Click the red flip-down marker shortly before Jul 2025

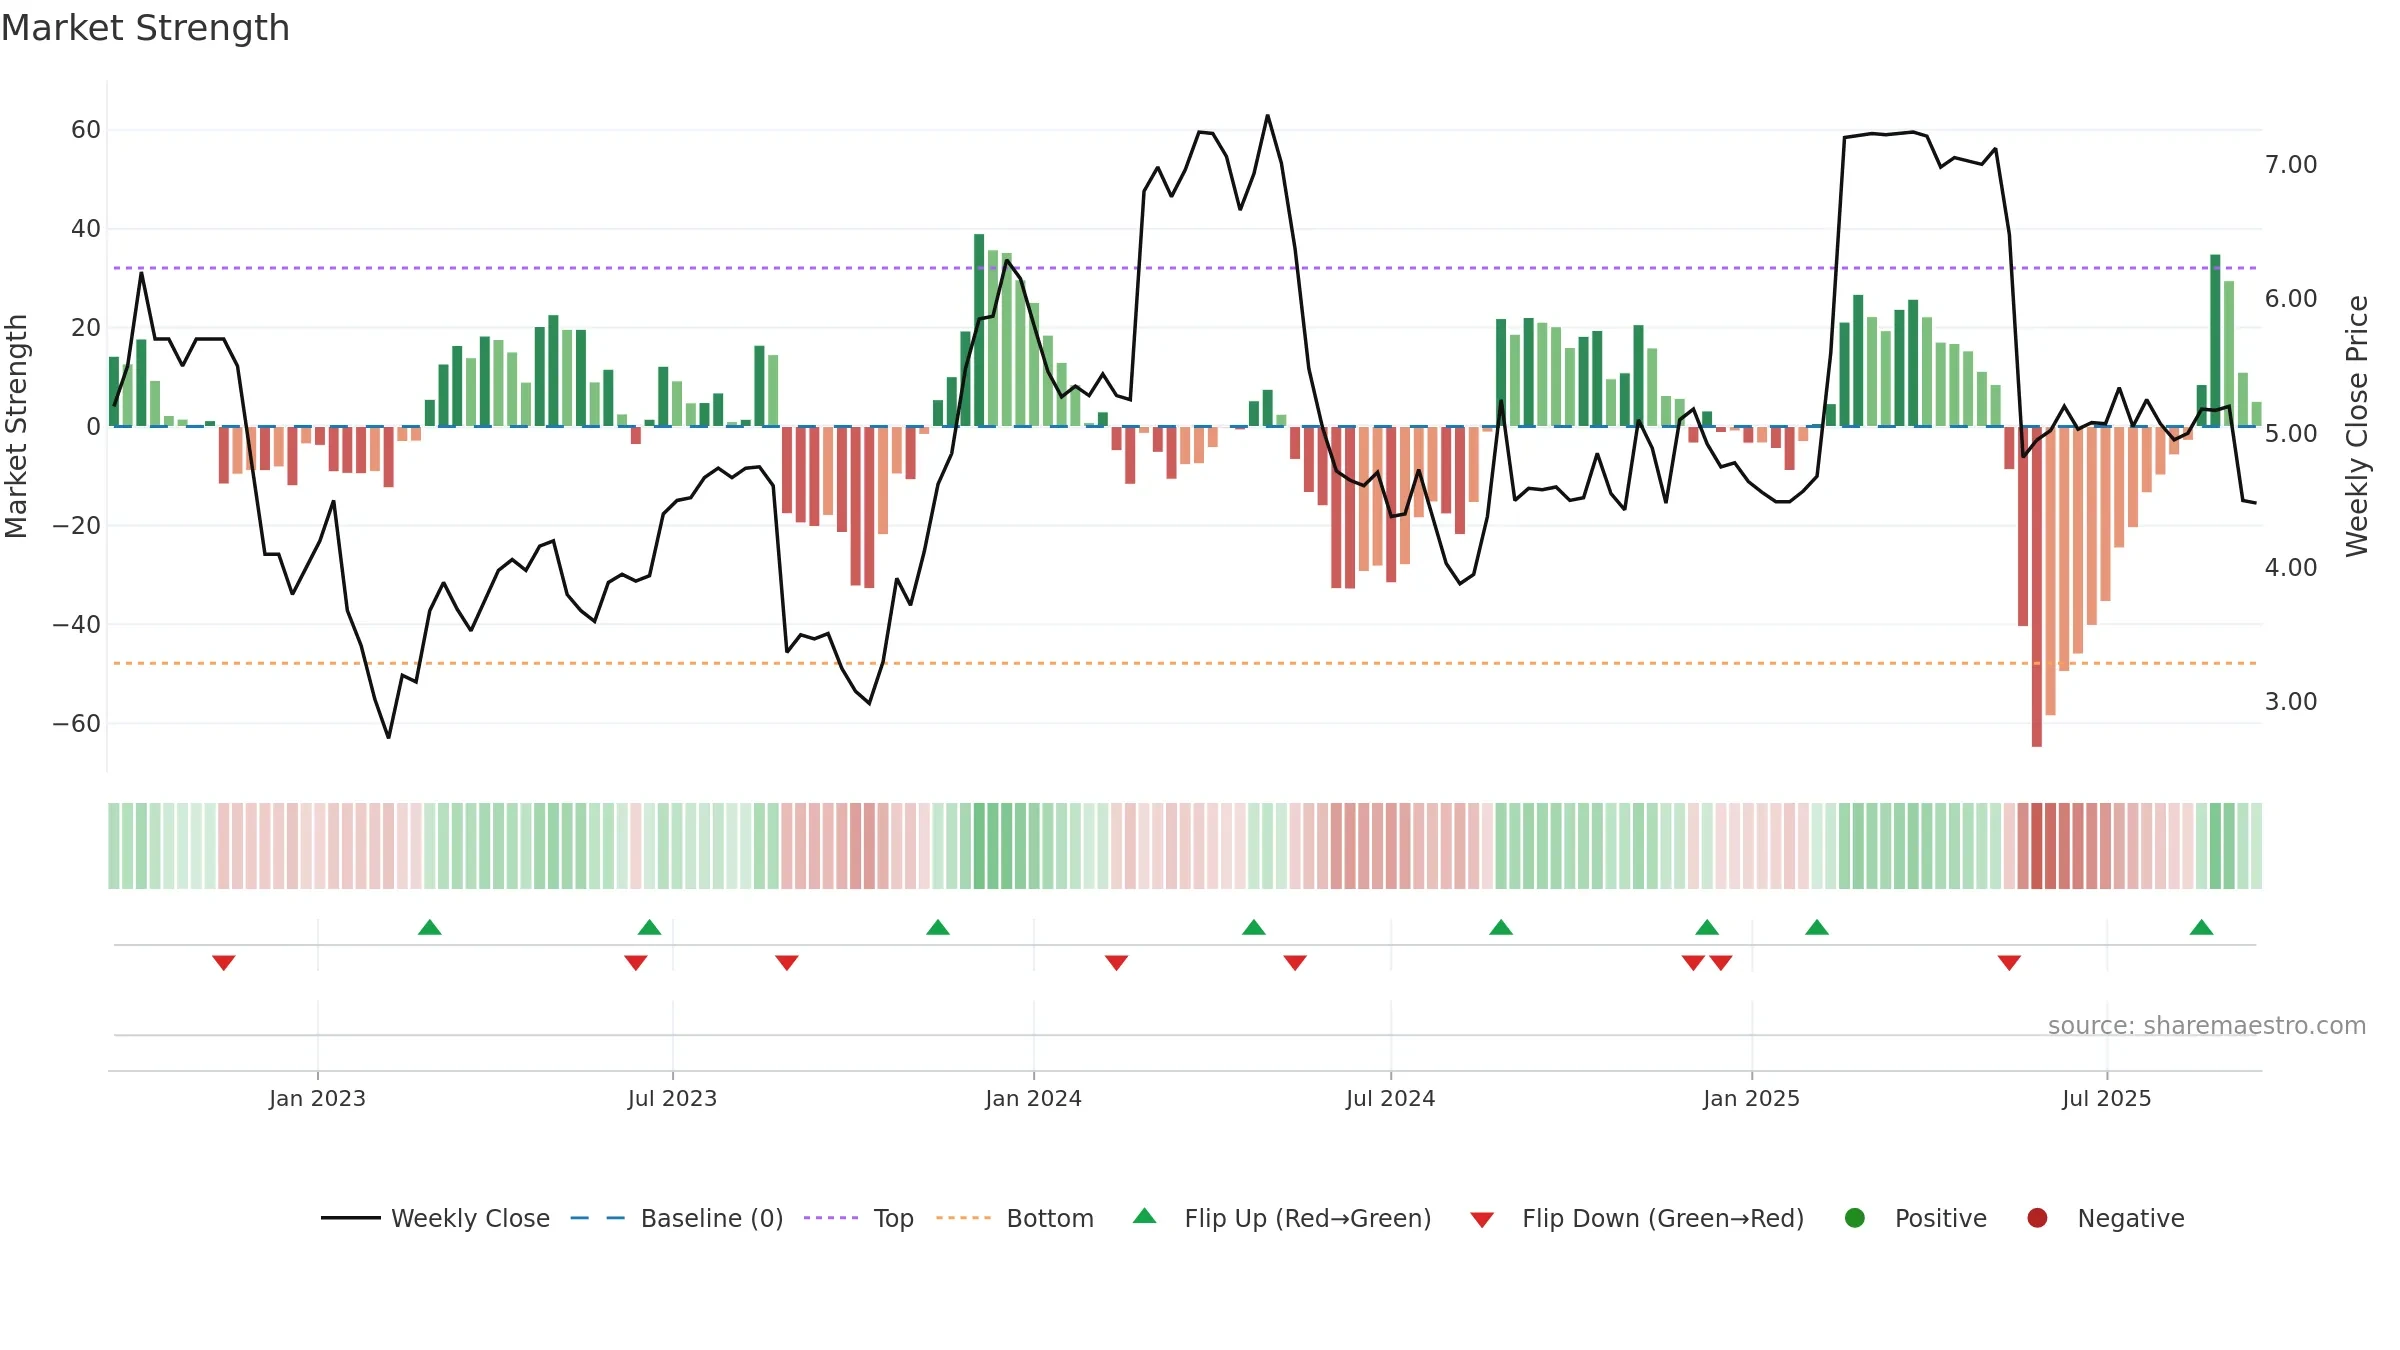(x=2010, y=963)
